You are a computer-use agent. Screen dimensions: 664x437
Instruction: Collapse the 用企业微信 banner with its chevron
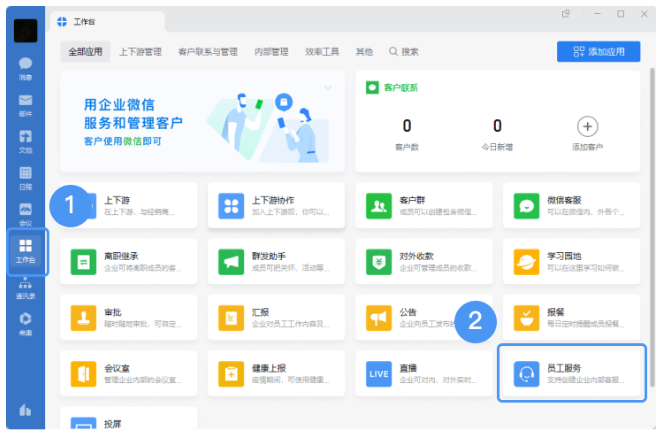327,87
